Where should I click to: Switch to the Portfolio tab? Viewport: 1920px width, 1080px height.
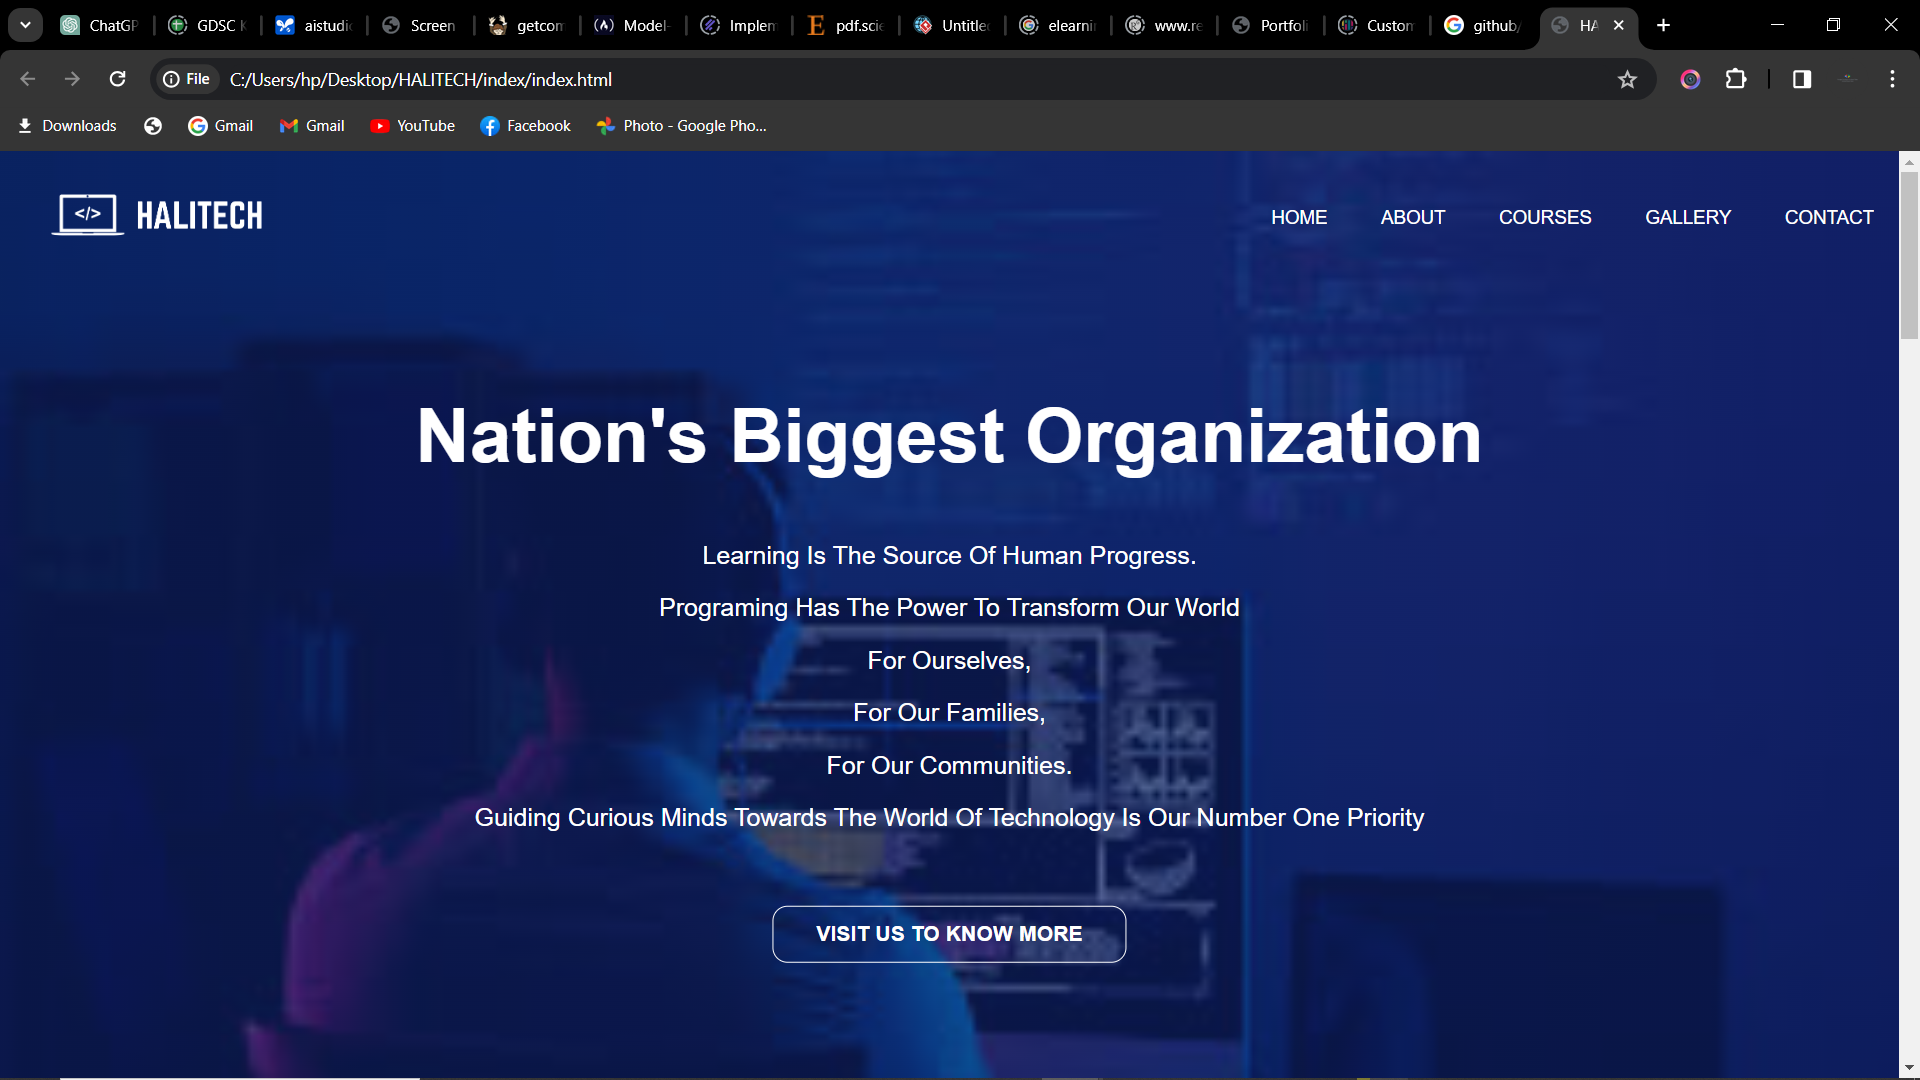(x=1270, y=25)
